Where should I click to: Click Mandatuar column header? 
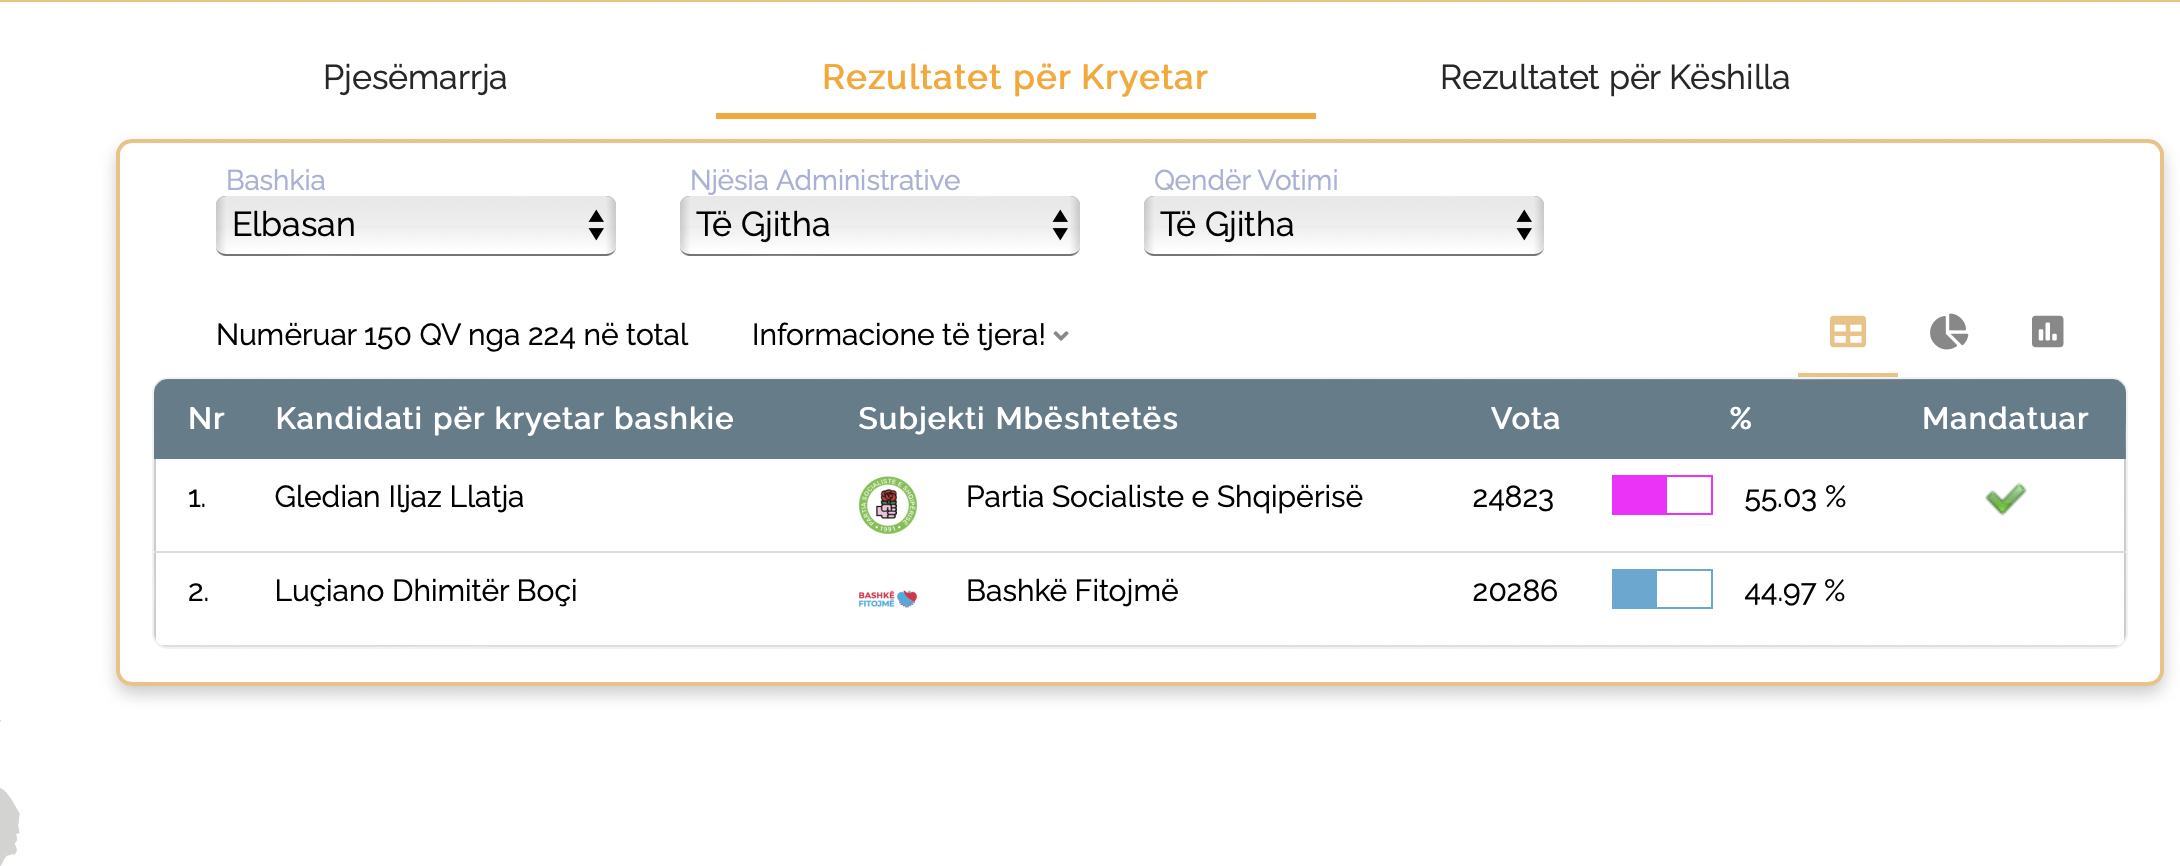click(x=2005, y=418)
